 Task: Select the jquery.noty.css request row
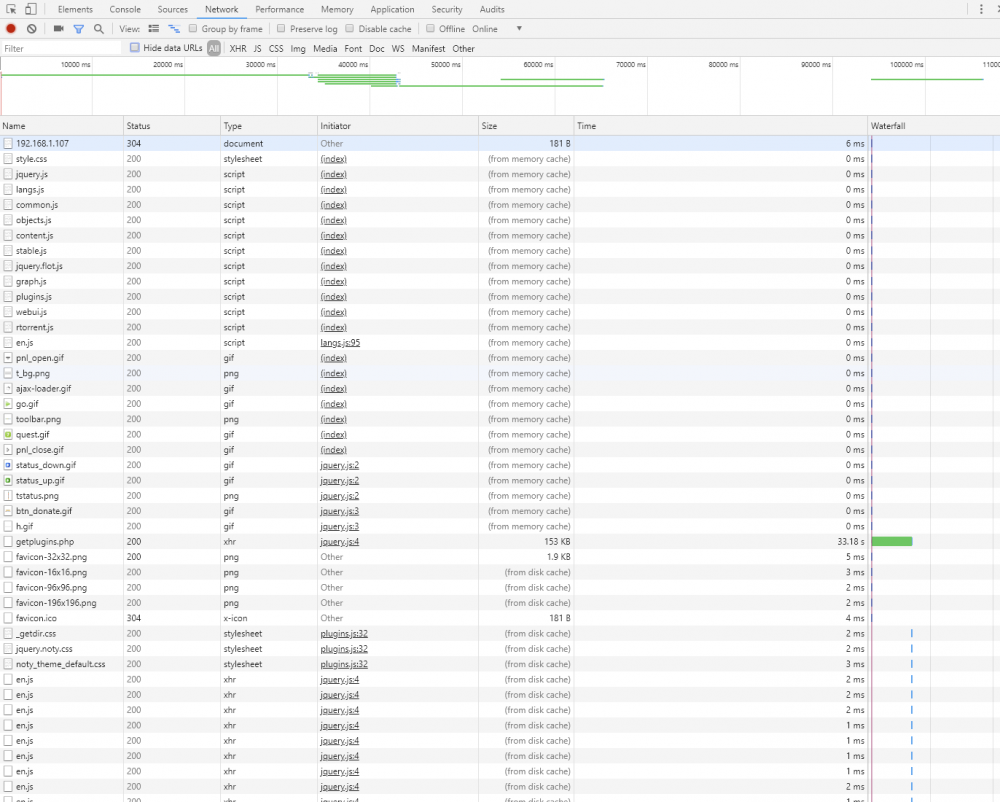point(500,649)
